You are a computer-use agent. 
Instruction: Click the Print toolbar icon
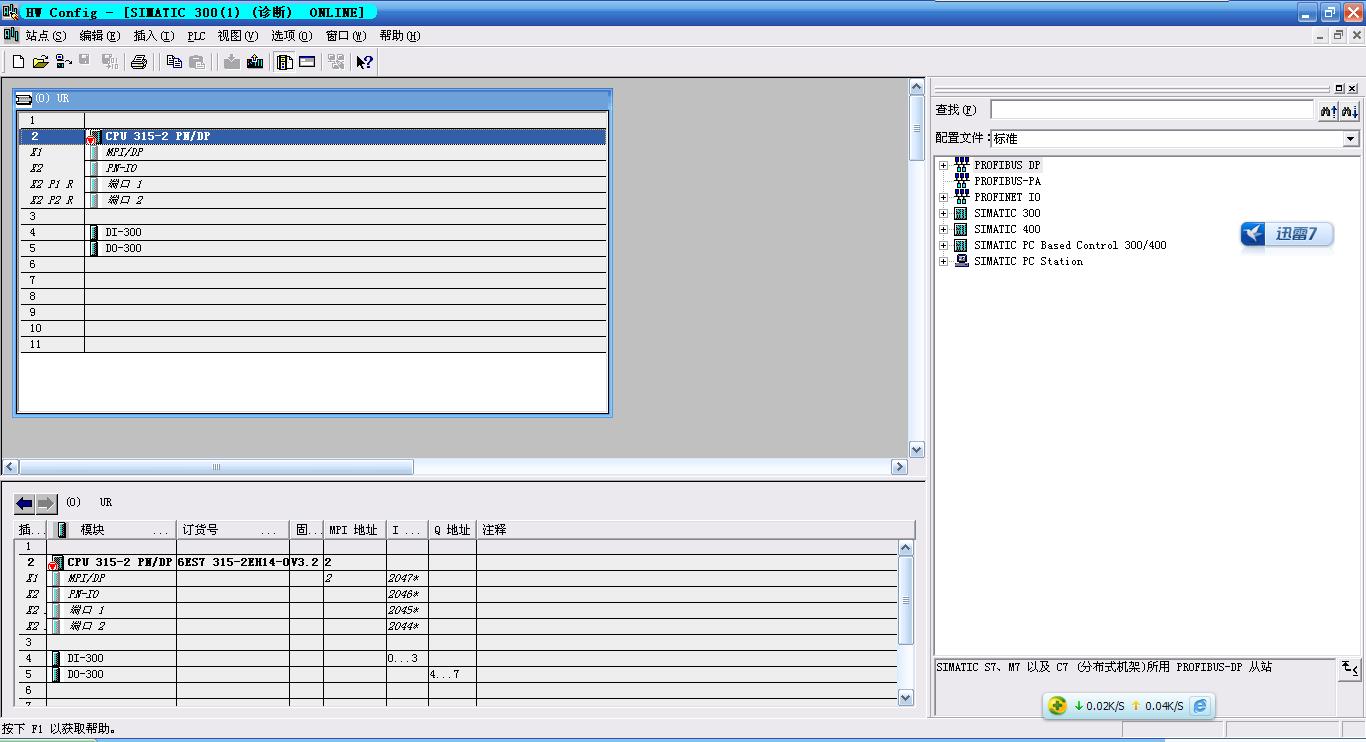click(x=139, y=62)
